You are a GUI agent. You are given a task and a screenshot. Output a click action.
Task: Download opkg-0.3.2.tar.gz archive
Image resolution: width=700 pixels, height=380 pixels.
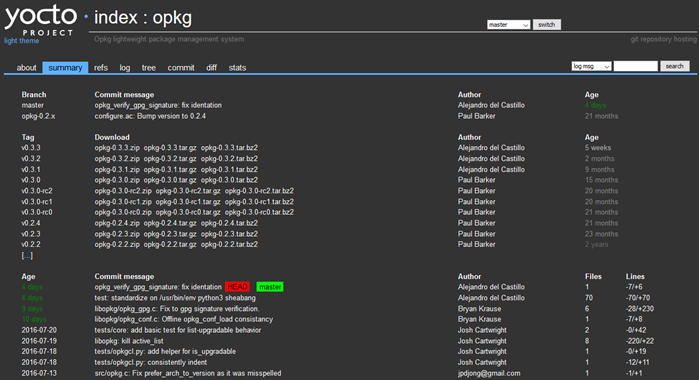(170, 159)
